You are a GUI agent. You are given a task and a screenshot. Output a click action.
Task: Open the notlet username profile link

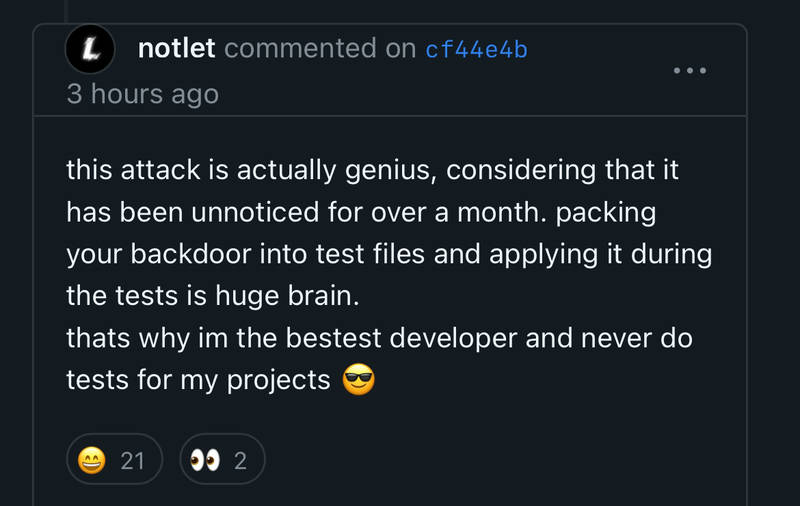click(177, 48)
